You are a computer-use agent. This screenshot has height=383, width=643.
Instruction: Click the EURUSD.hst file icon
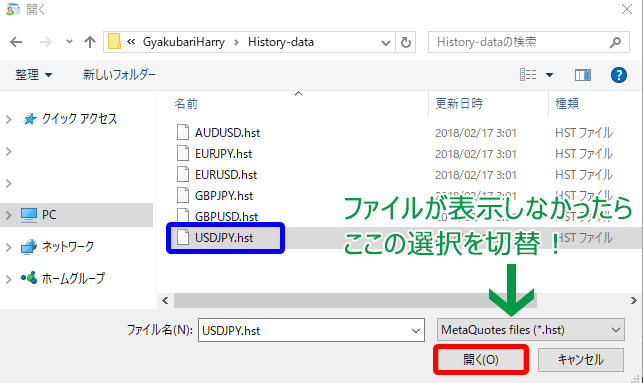183,174
